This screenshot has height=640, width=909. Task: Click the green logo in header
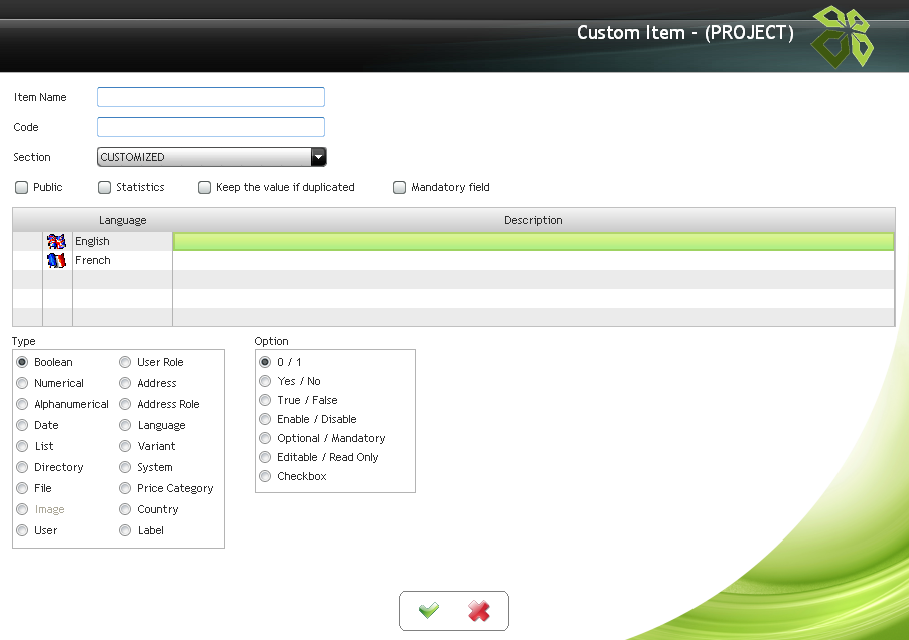click(x=841, y=36)
